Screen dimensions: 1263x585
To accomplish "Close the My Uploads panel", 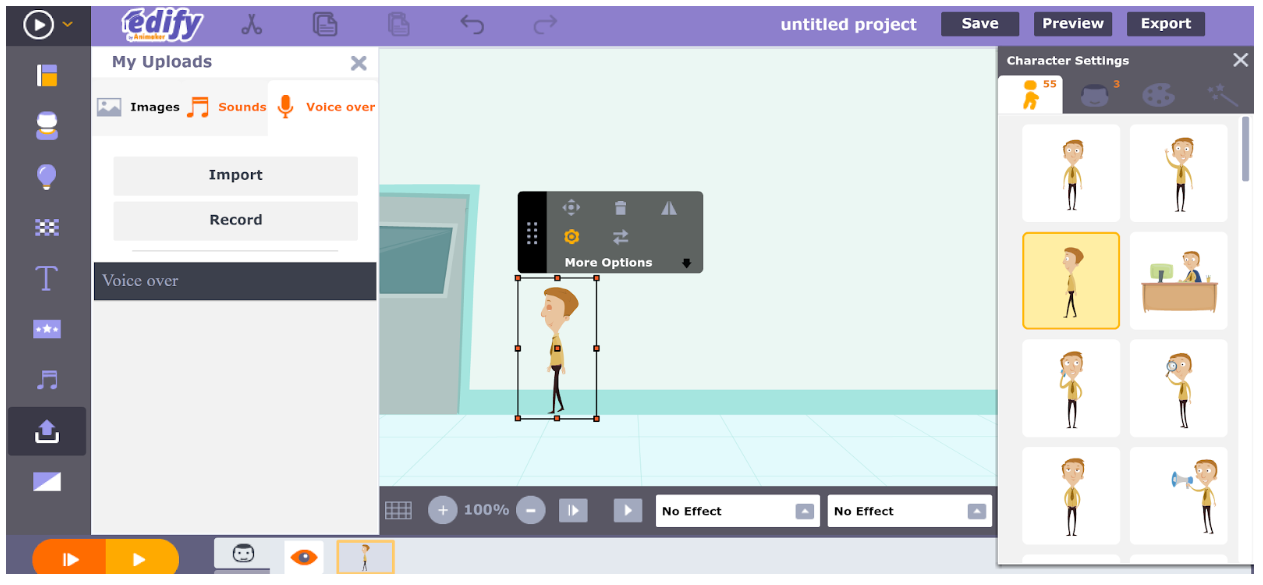I will click(358, 63).
